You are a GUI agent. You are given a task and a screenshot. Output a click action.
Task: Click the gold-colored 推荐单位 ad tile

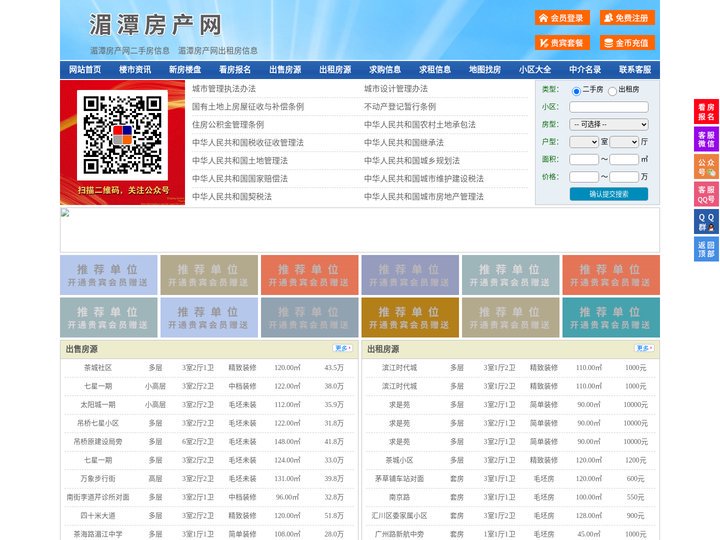(x=410, y=318)
